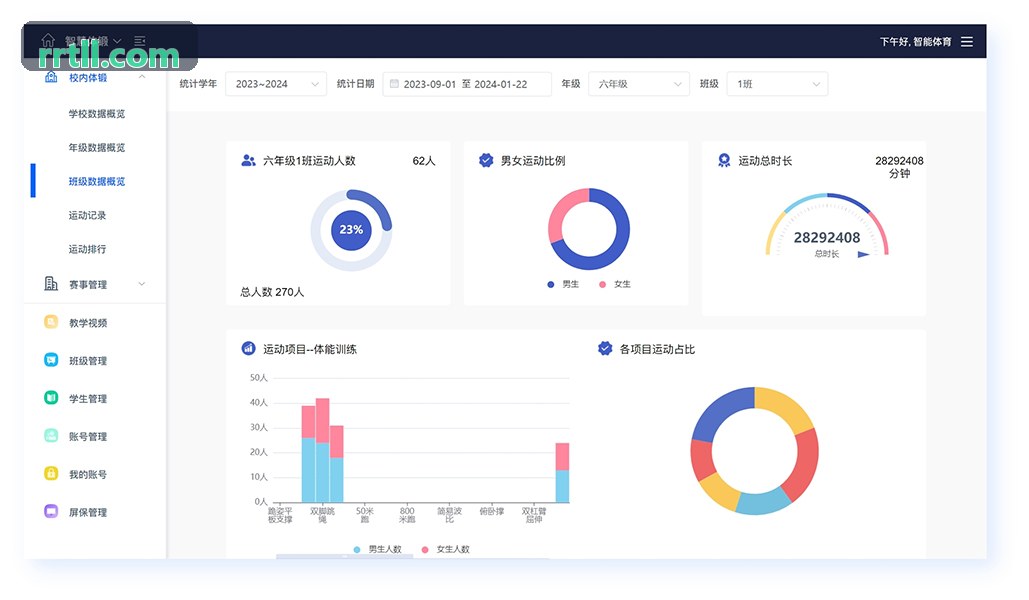This screenshot has height=600, width=1029.
Task: Toggle the 男生人数 legend in bar chart
Action: 377,549
